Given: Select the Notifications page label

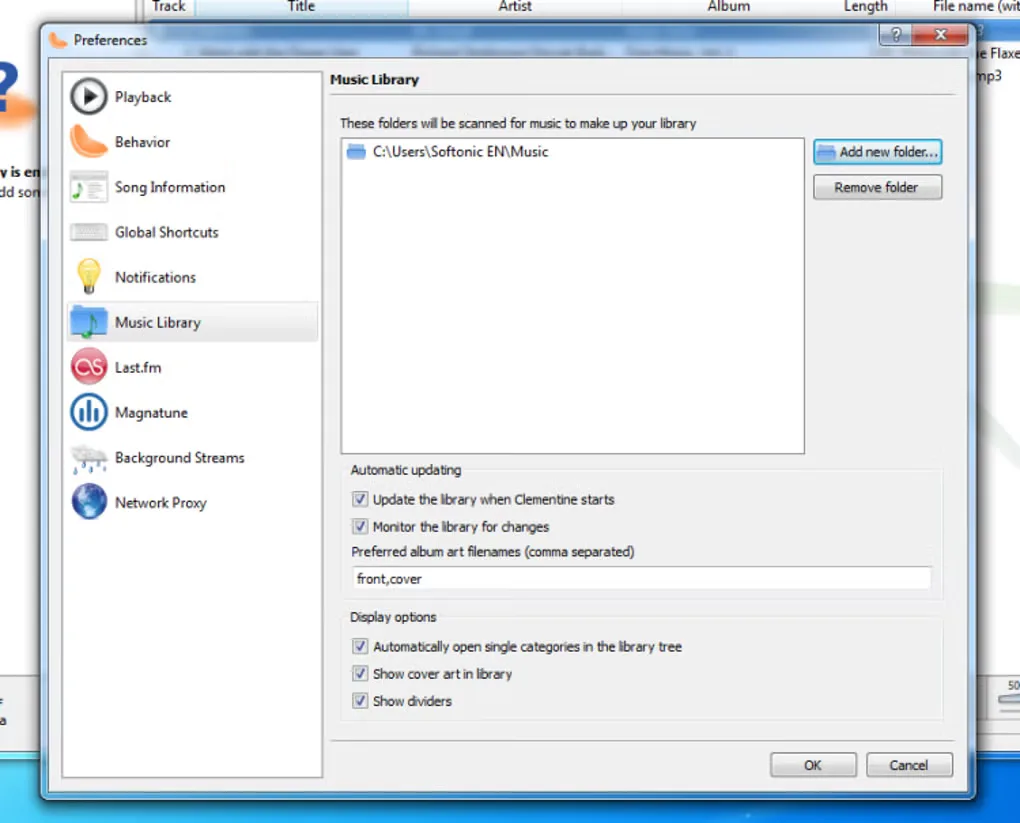Looking at the screenshot, I should coord(155,277).
